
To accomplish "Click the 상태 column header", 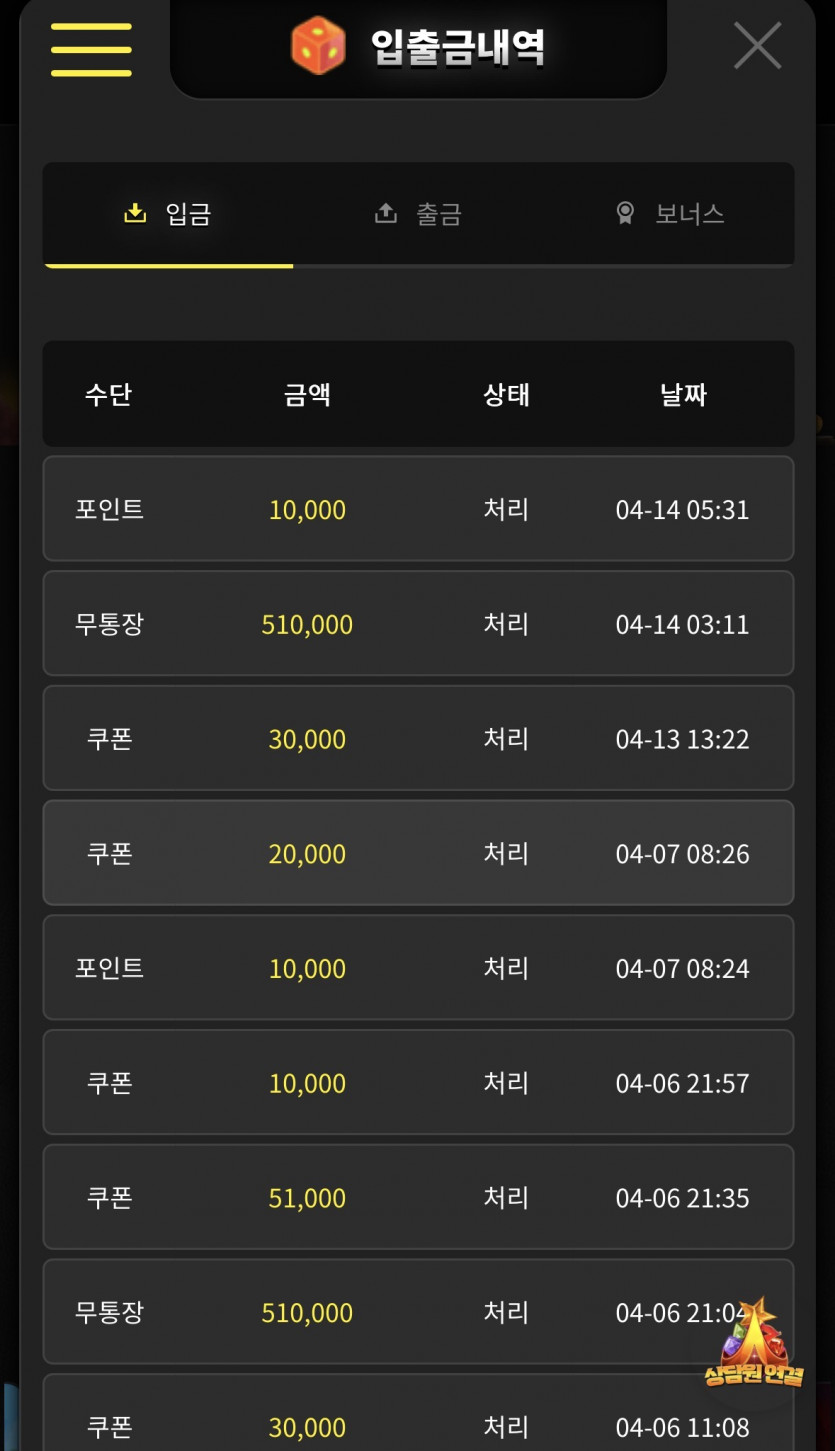I will click(x=506, y=395).
